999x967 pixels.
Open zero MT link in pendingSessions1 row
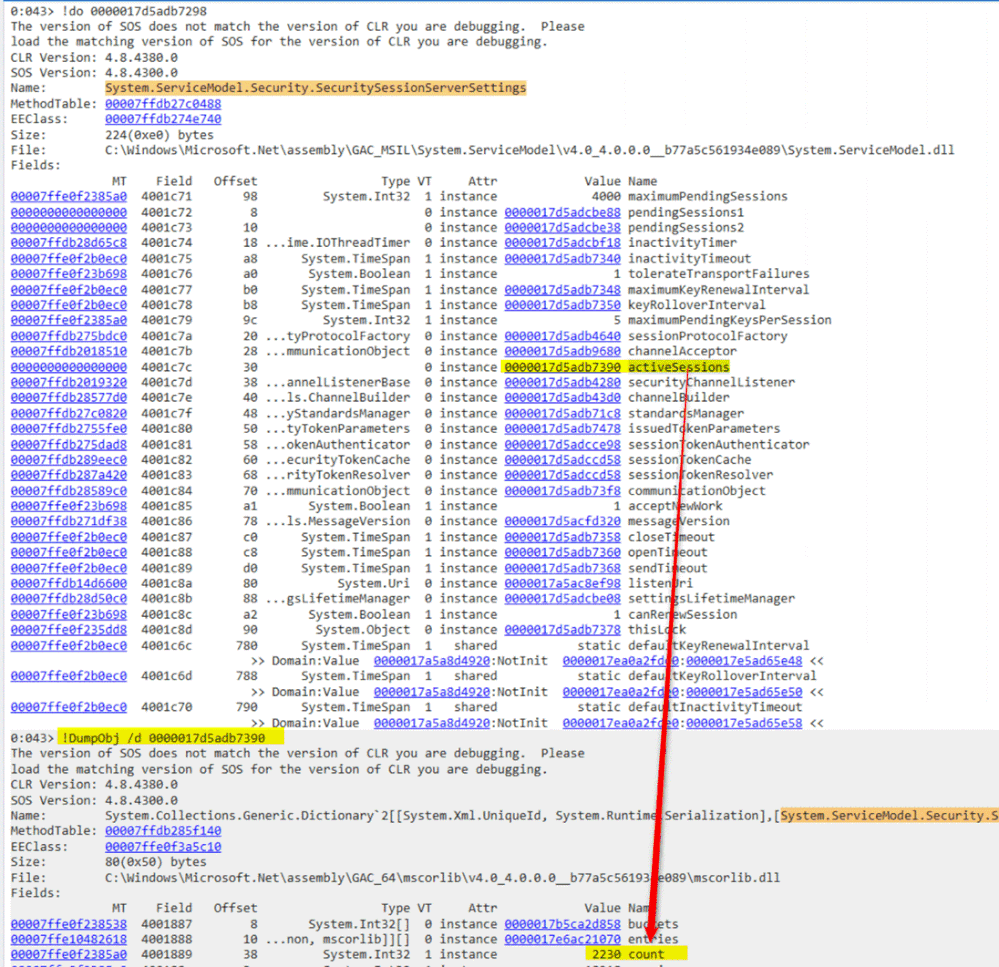68,212
